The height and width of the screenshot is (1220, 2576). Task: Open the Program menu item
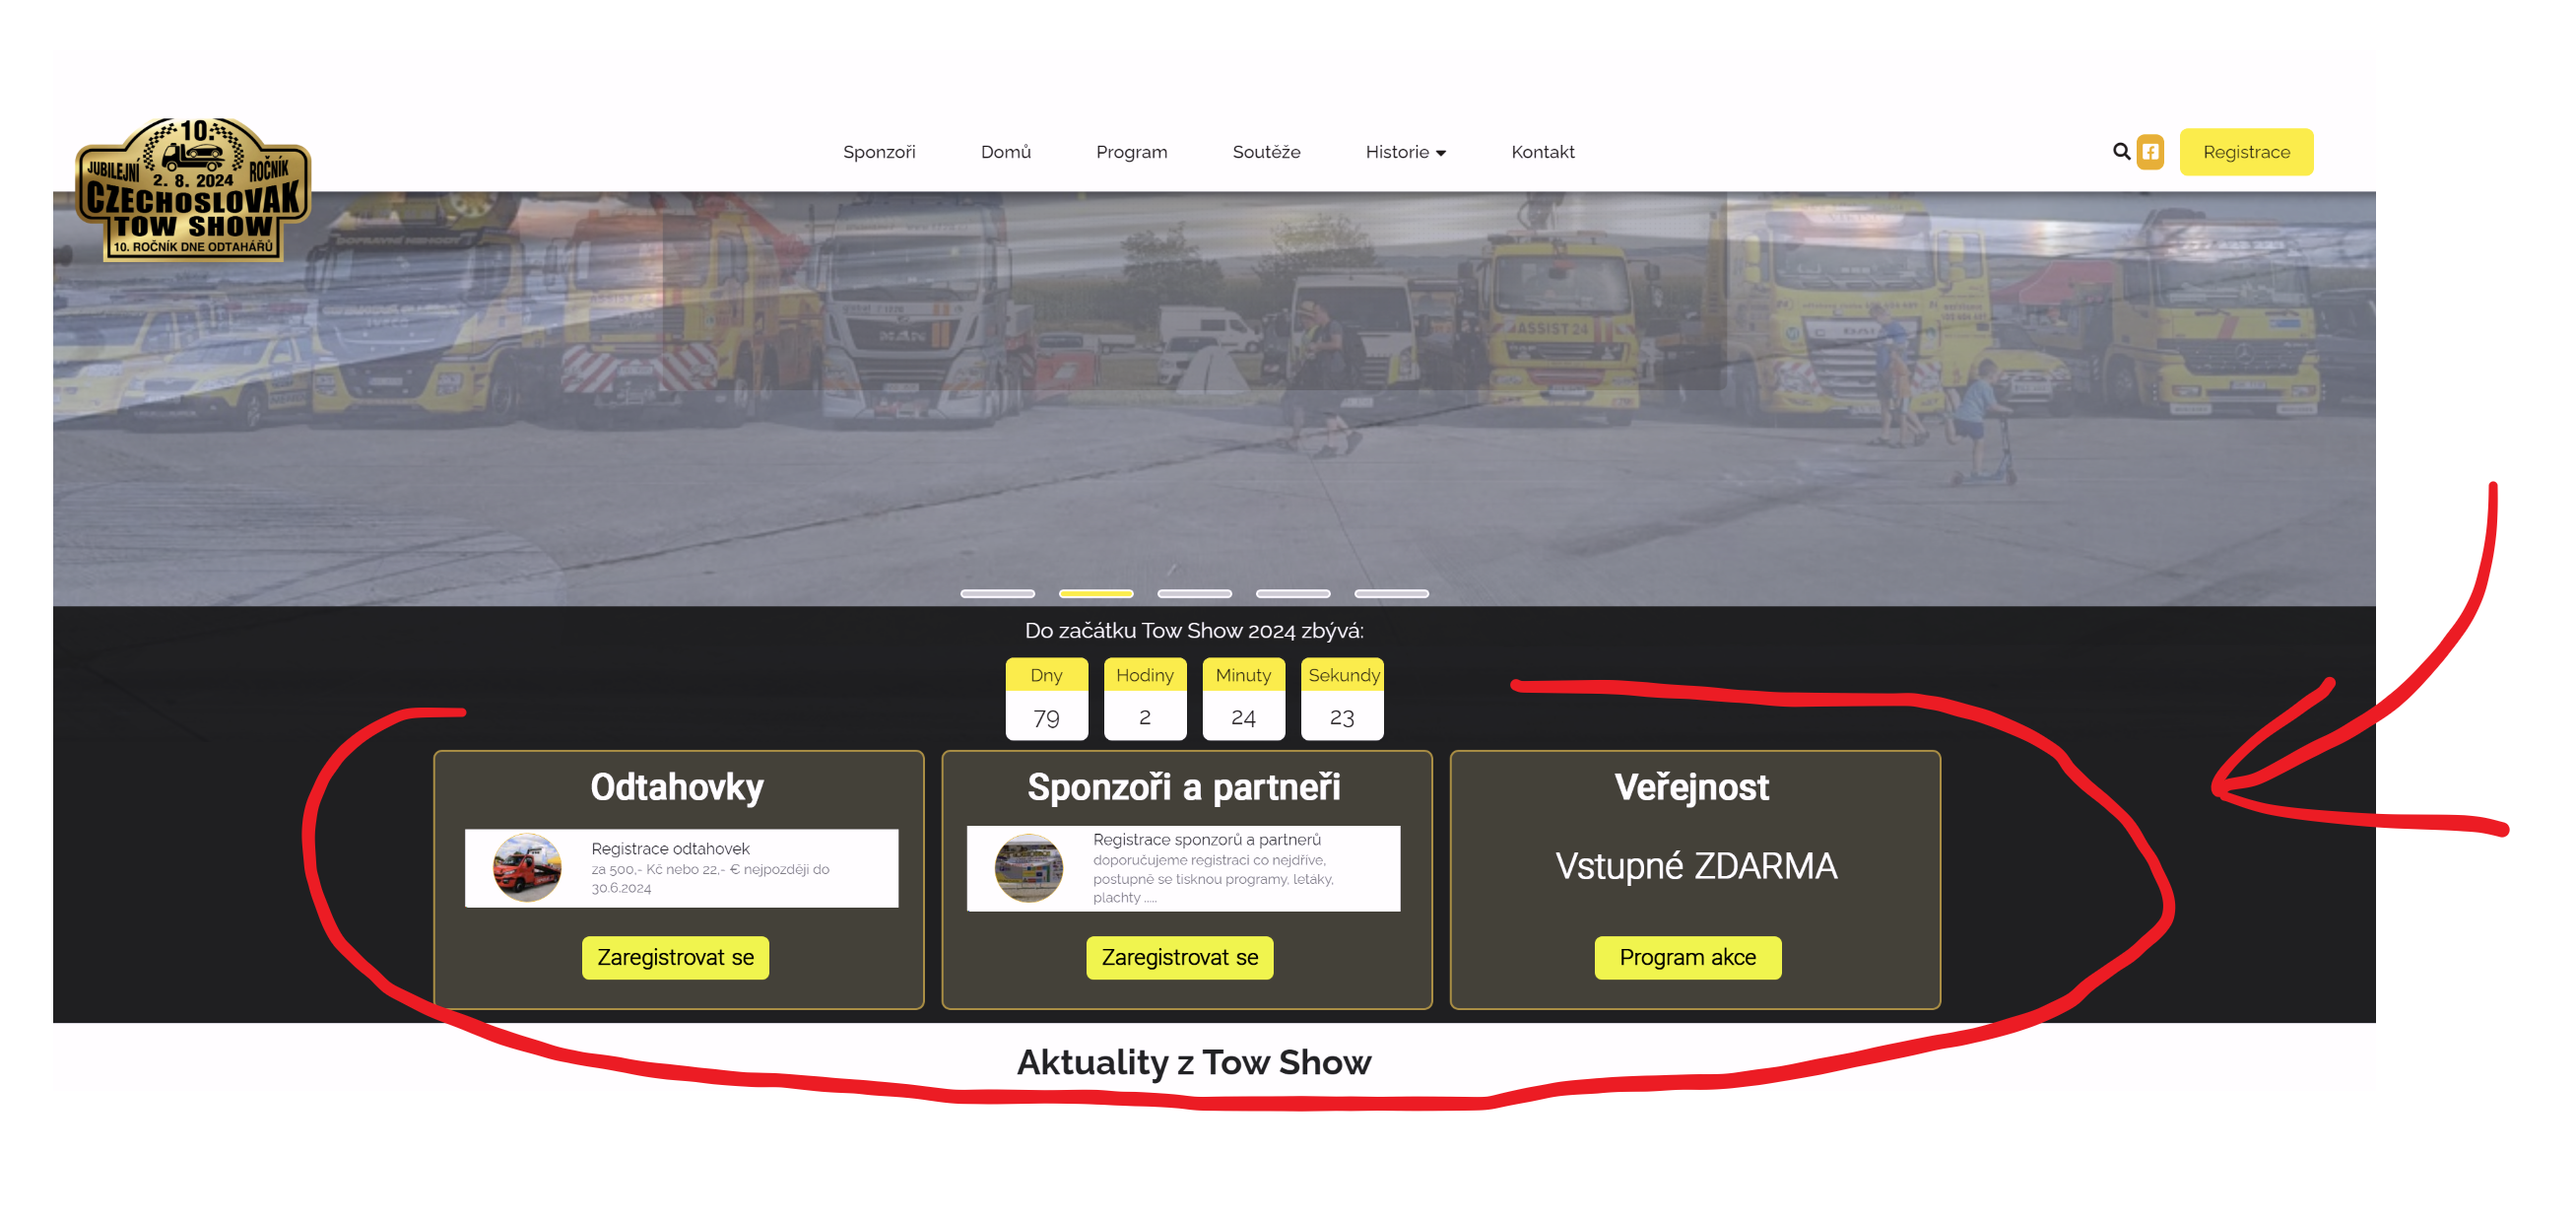pyautogui.click(x=1131, y=152)
